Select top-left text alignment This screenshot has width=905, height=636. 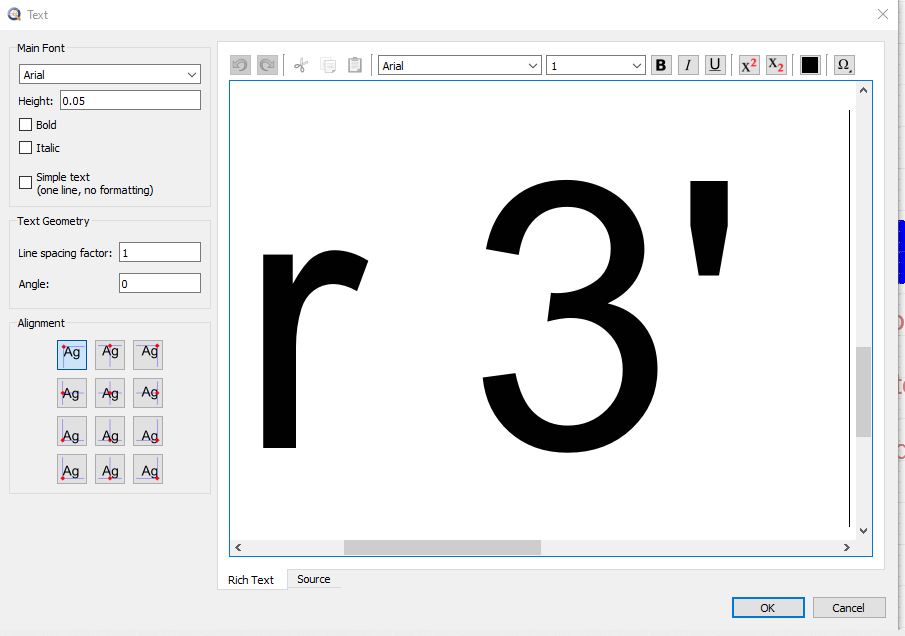pyautogui.click(x=72, y=354)
